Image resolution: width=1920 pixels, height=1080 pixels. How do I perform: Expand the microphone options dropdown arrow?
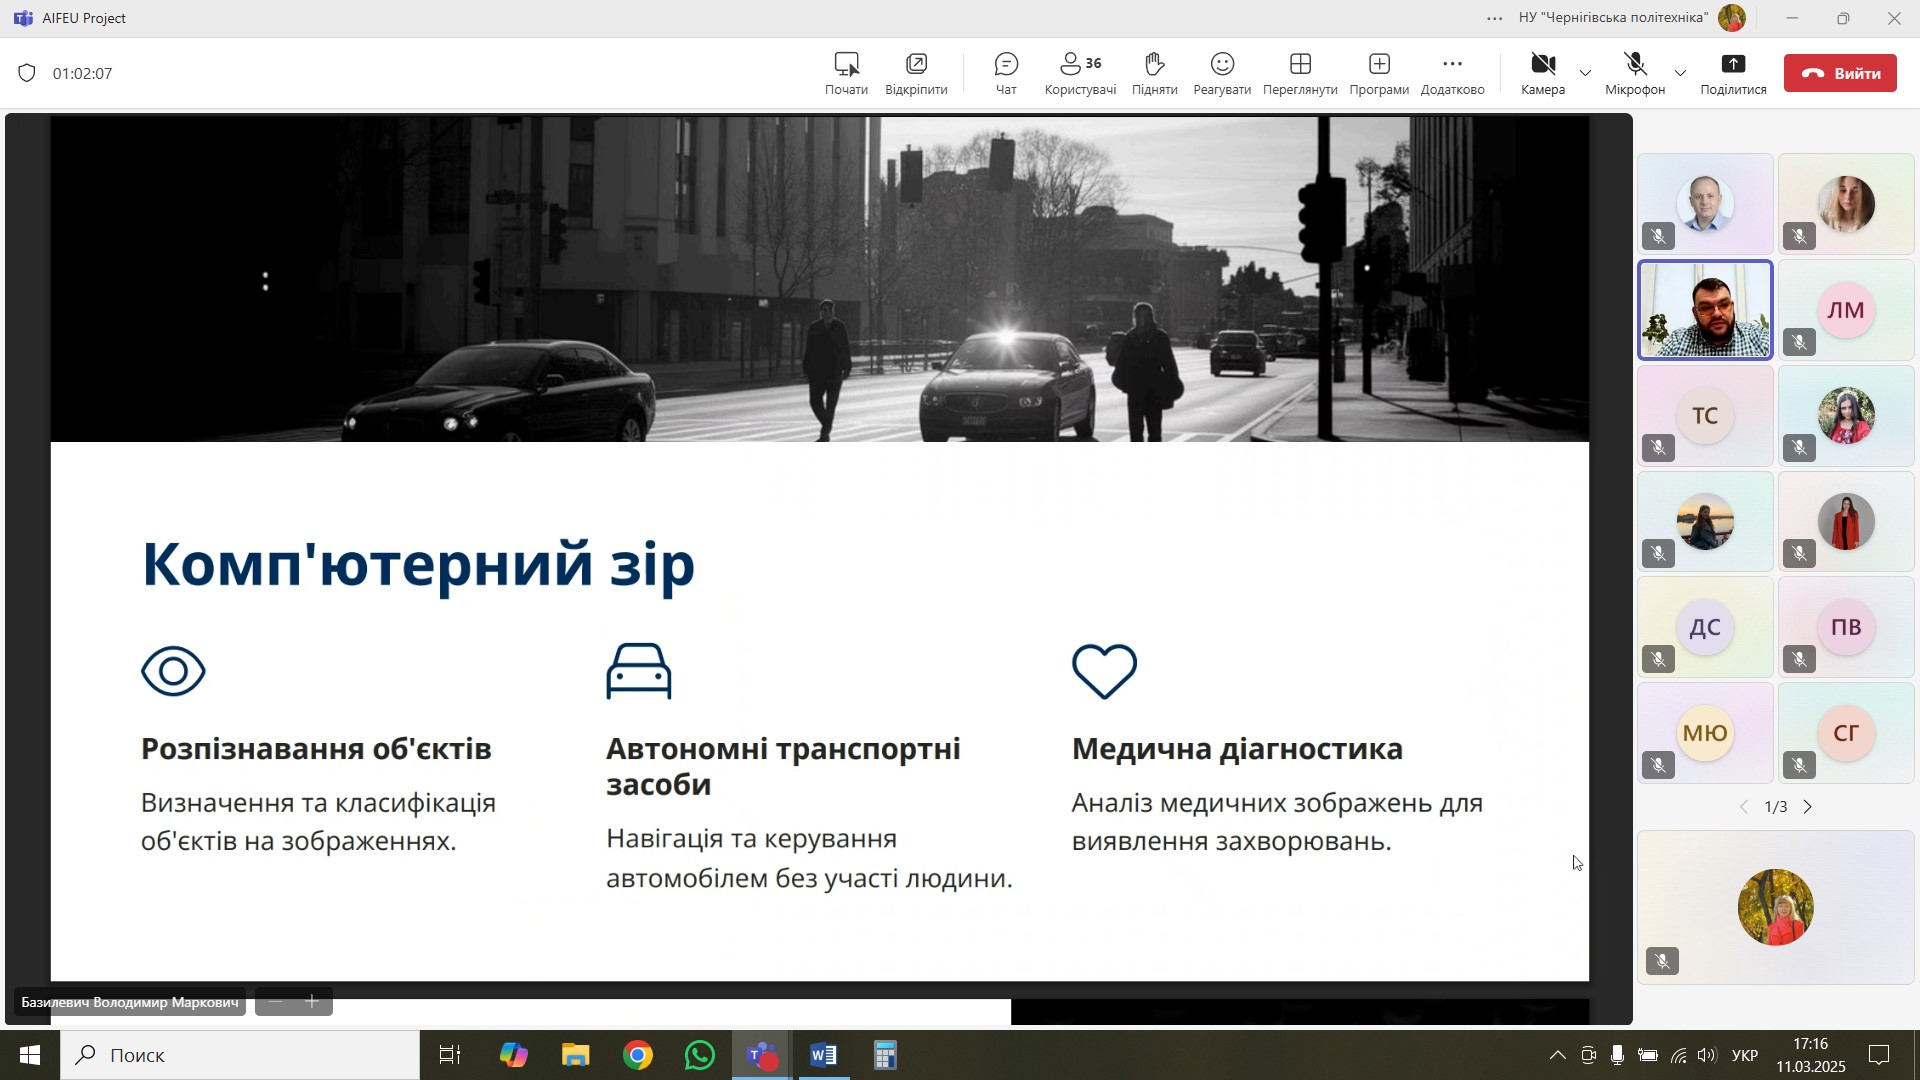pos(1680,73)
